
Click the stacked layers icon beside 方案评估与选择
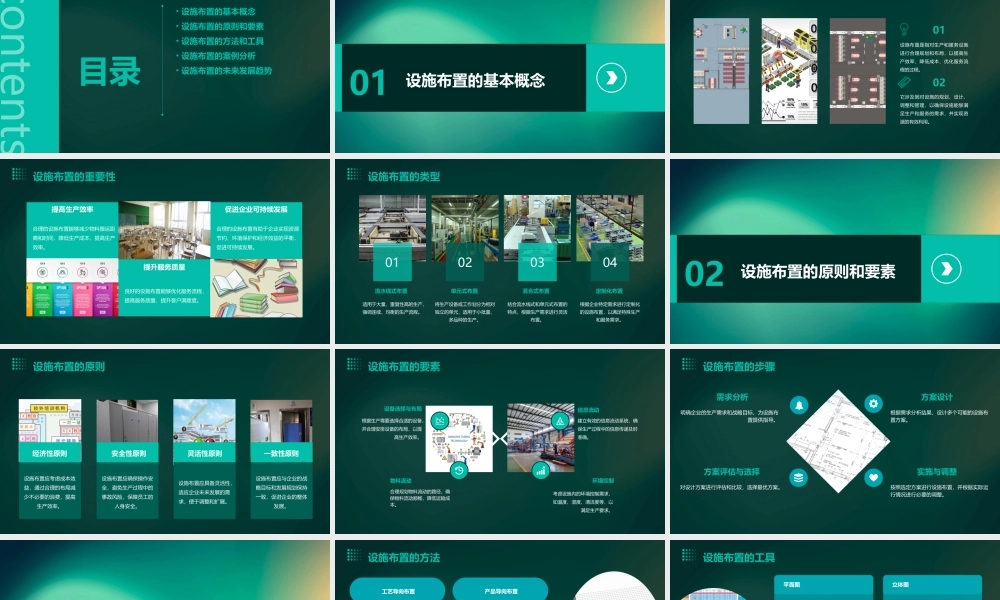(x=798, y=477)
